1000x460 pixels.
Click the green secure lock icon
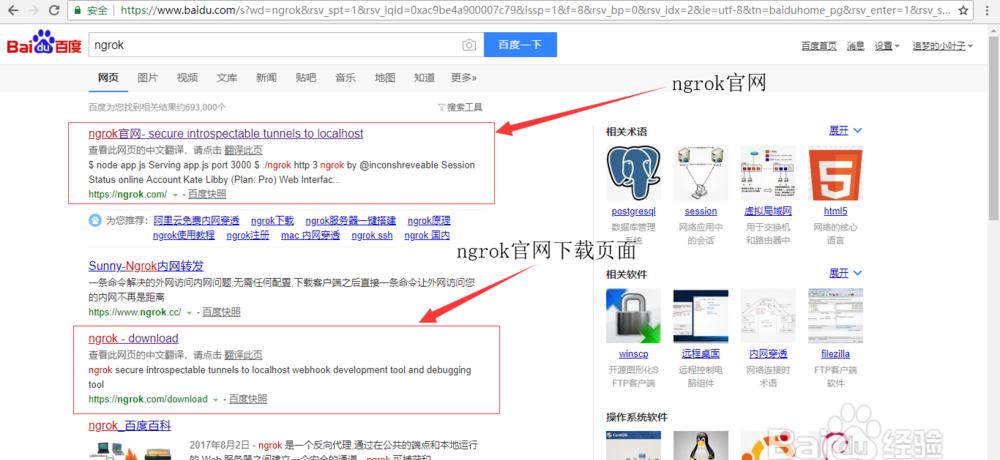tap(77, 10)
